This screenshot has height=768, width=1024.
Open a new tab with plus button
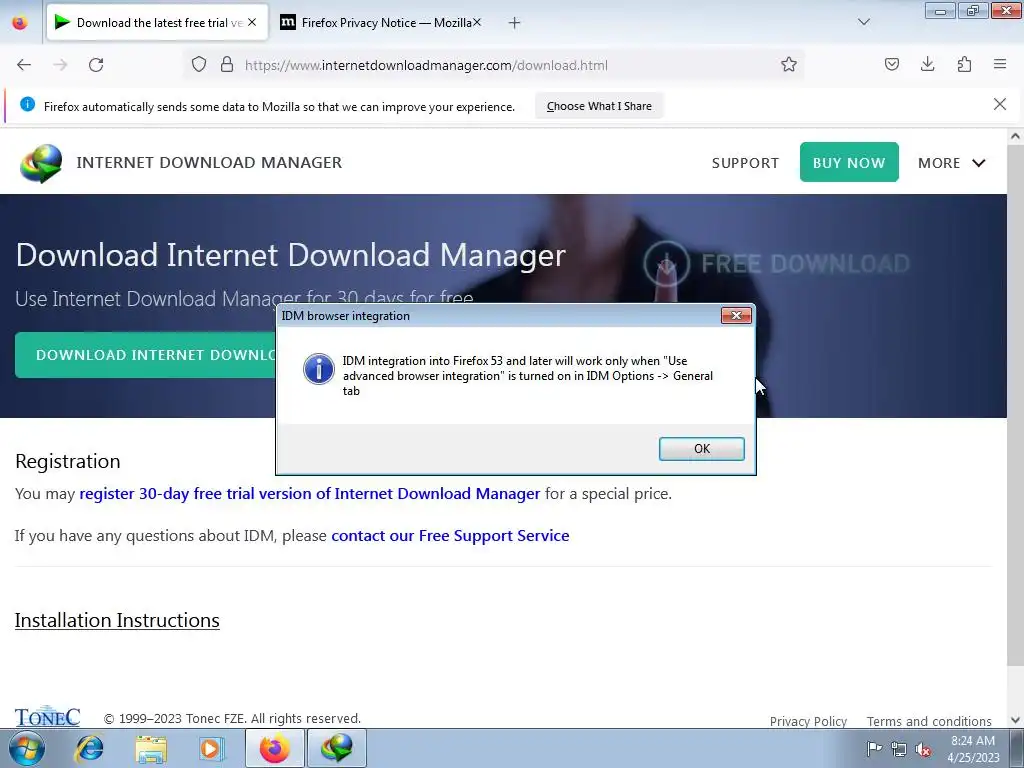click(515, 23)
